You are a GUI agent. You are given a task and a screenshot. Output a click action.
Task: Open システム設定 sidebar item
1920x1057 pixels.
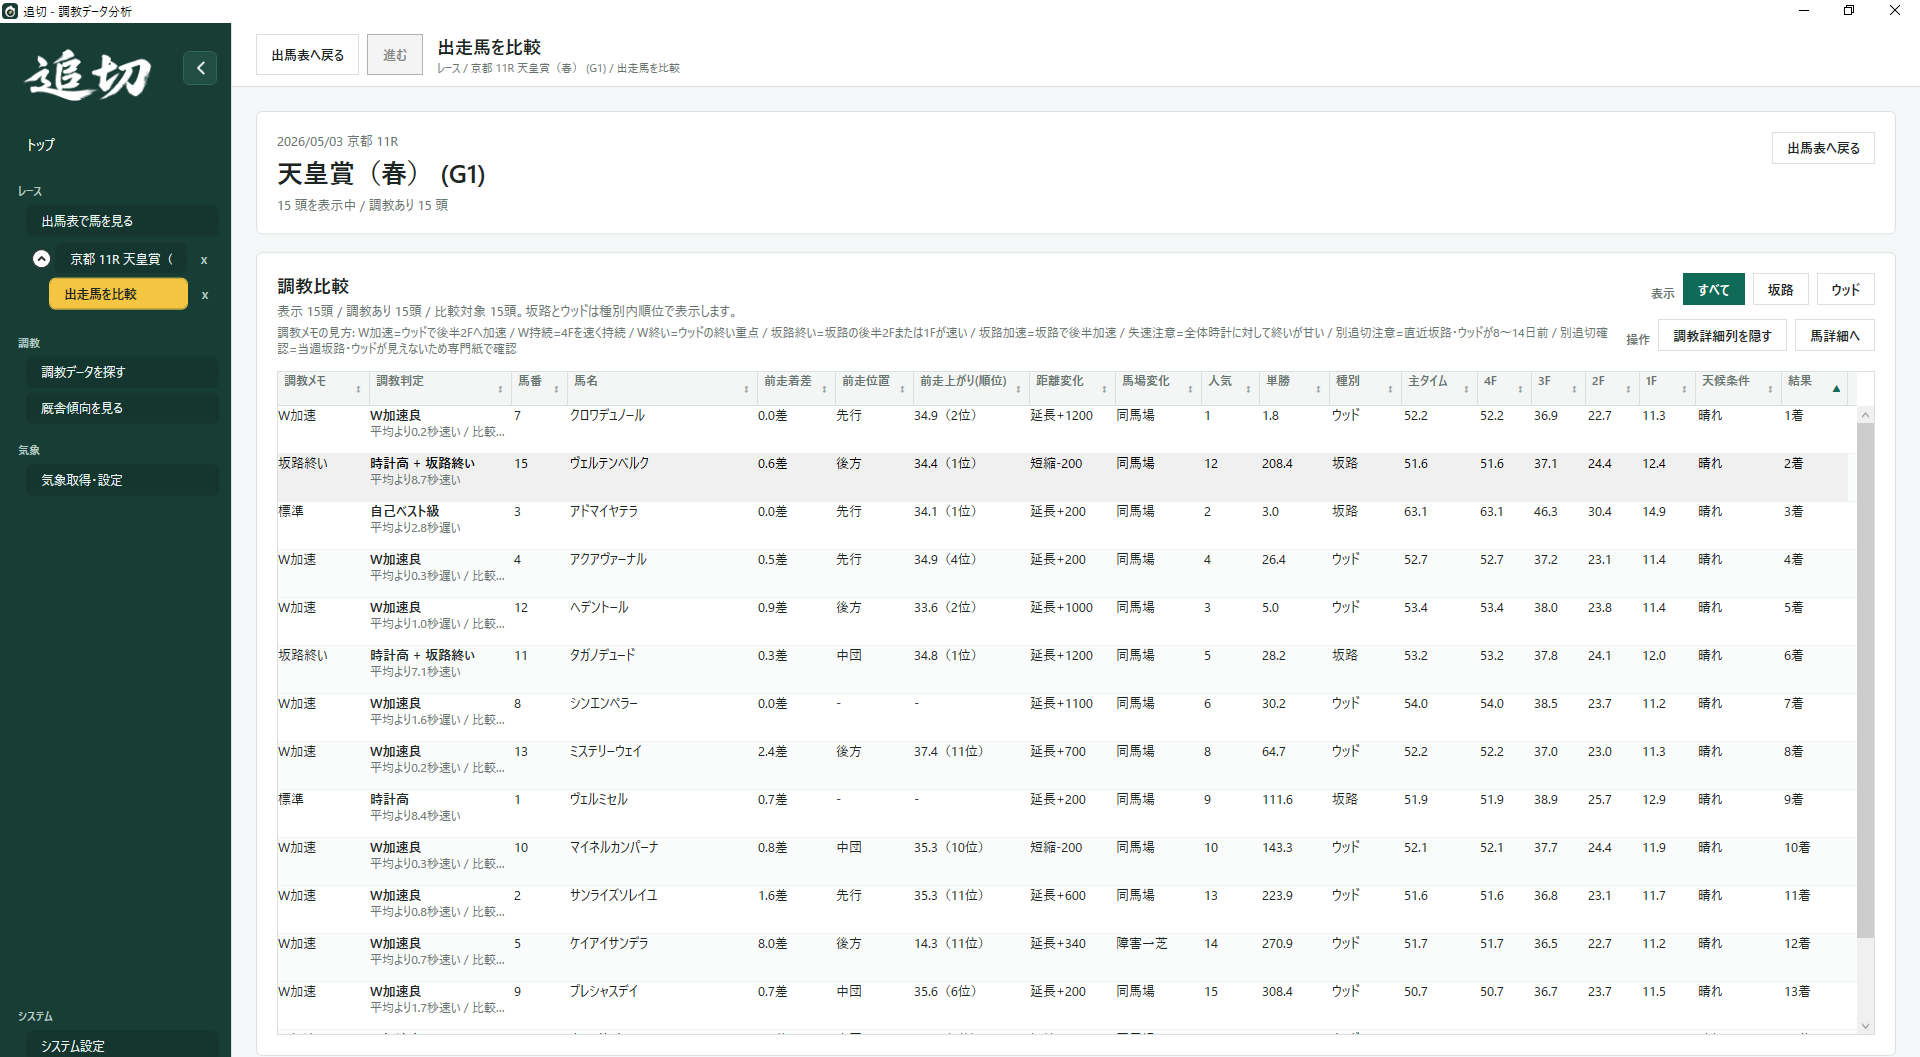point(122,1045)
